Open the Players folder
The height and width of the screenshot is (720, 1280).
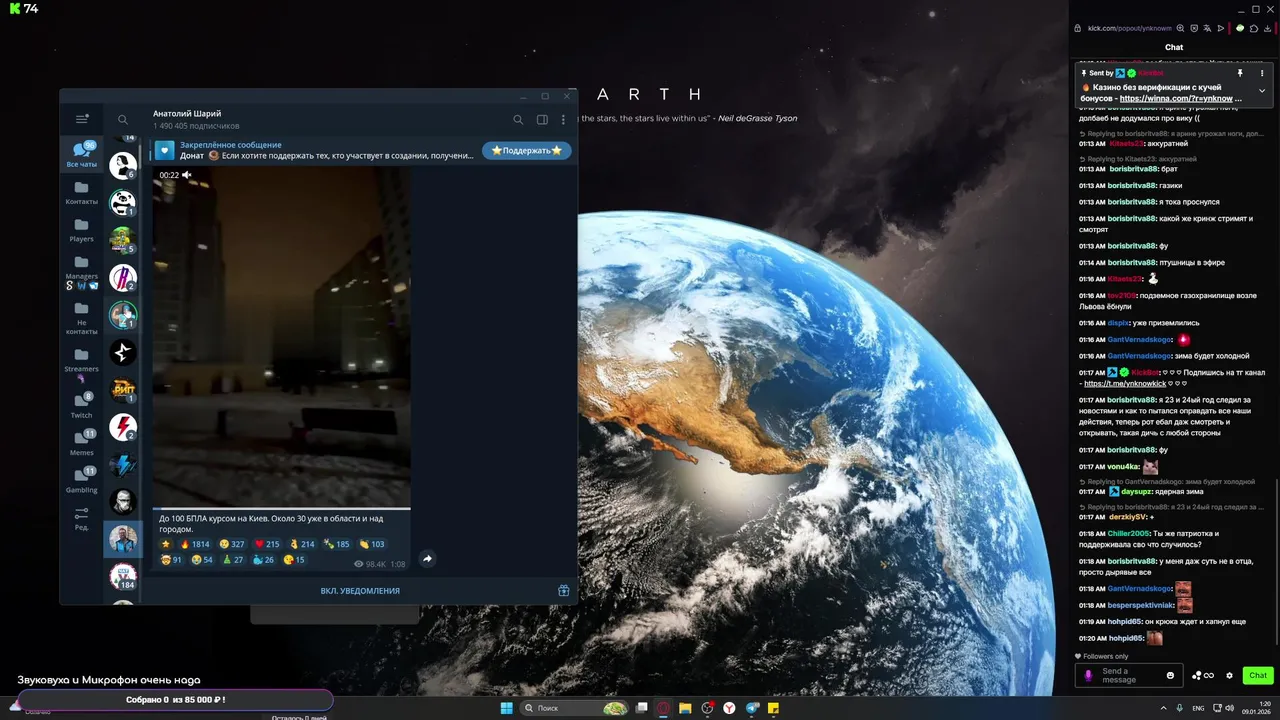(82, 230)
